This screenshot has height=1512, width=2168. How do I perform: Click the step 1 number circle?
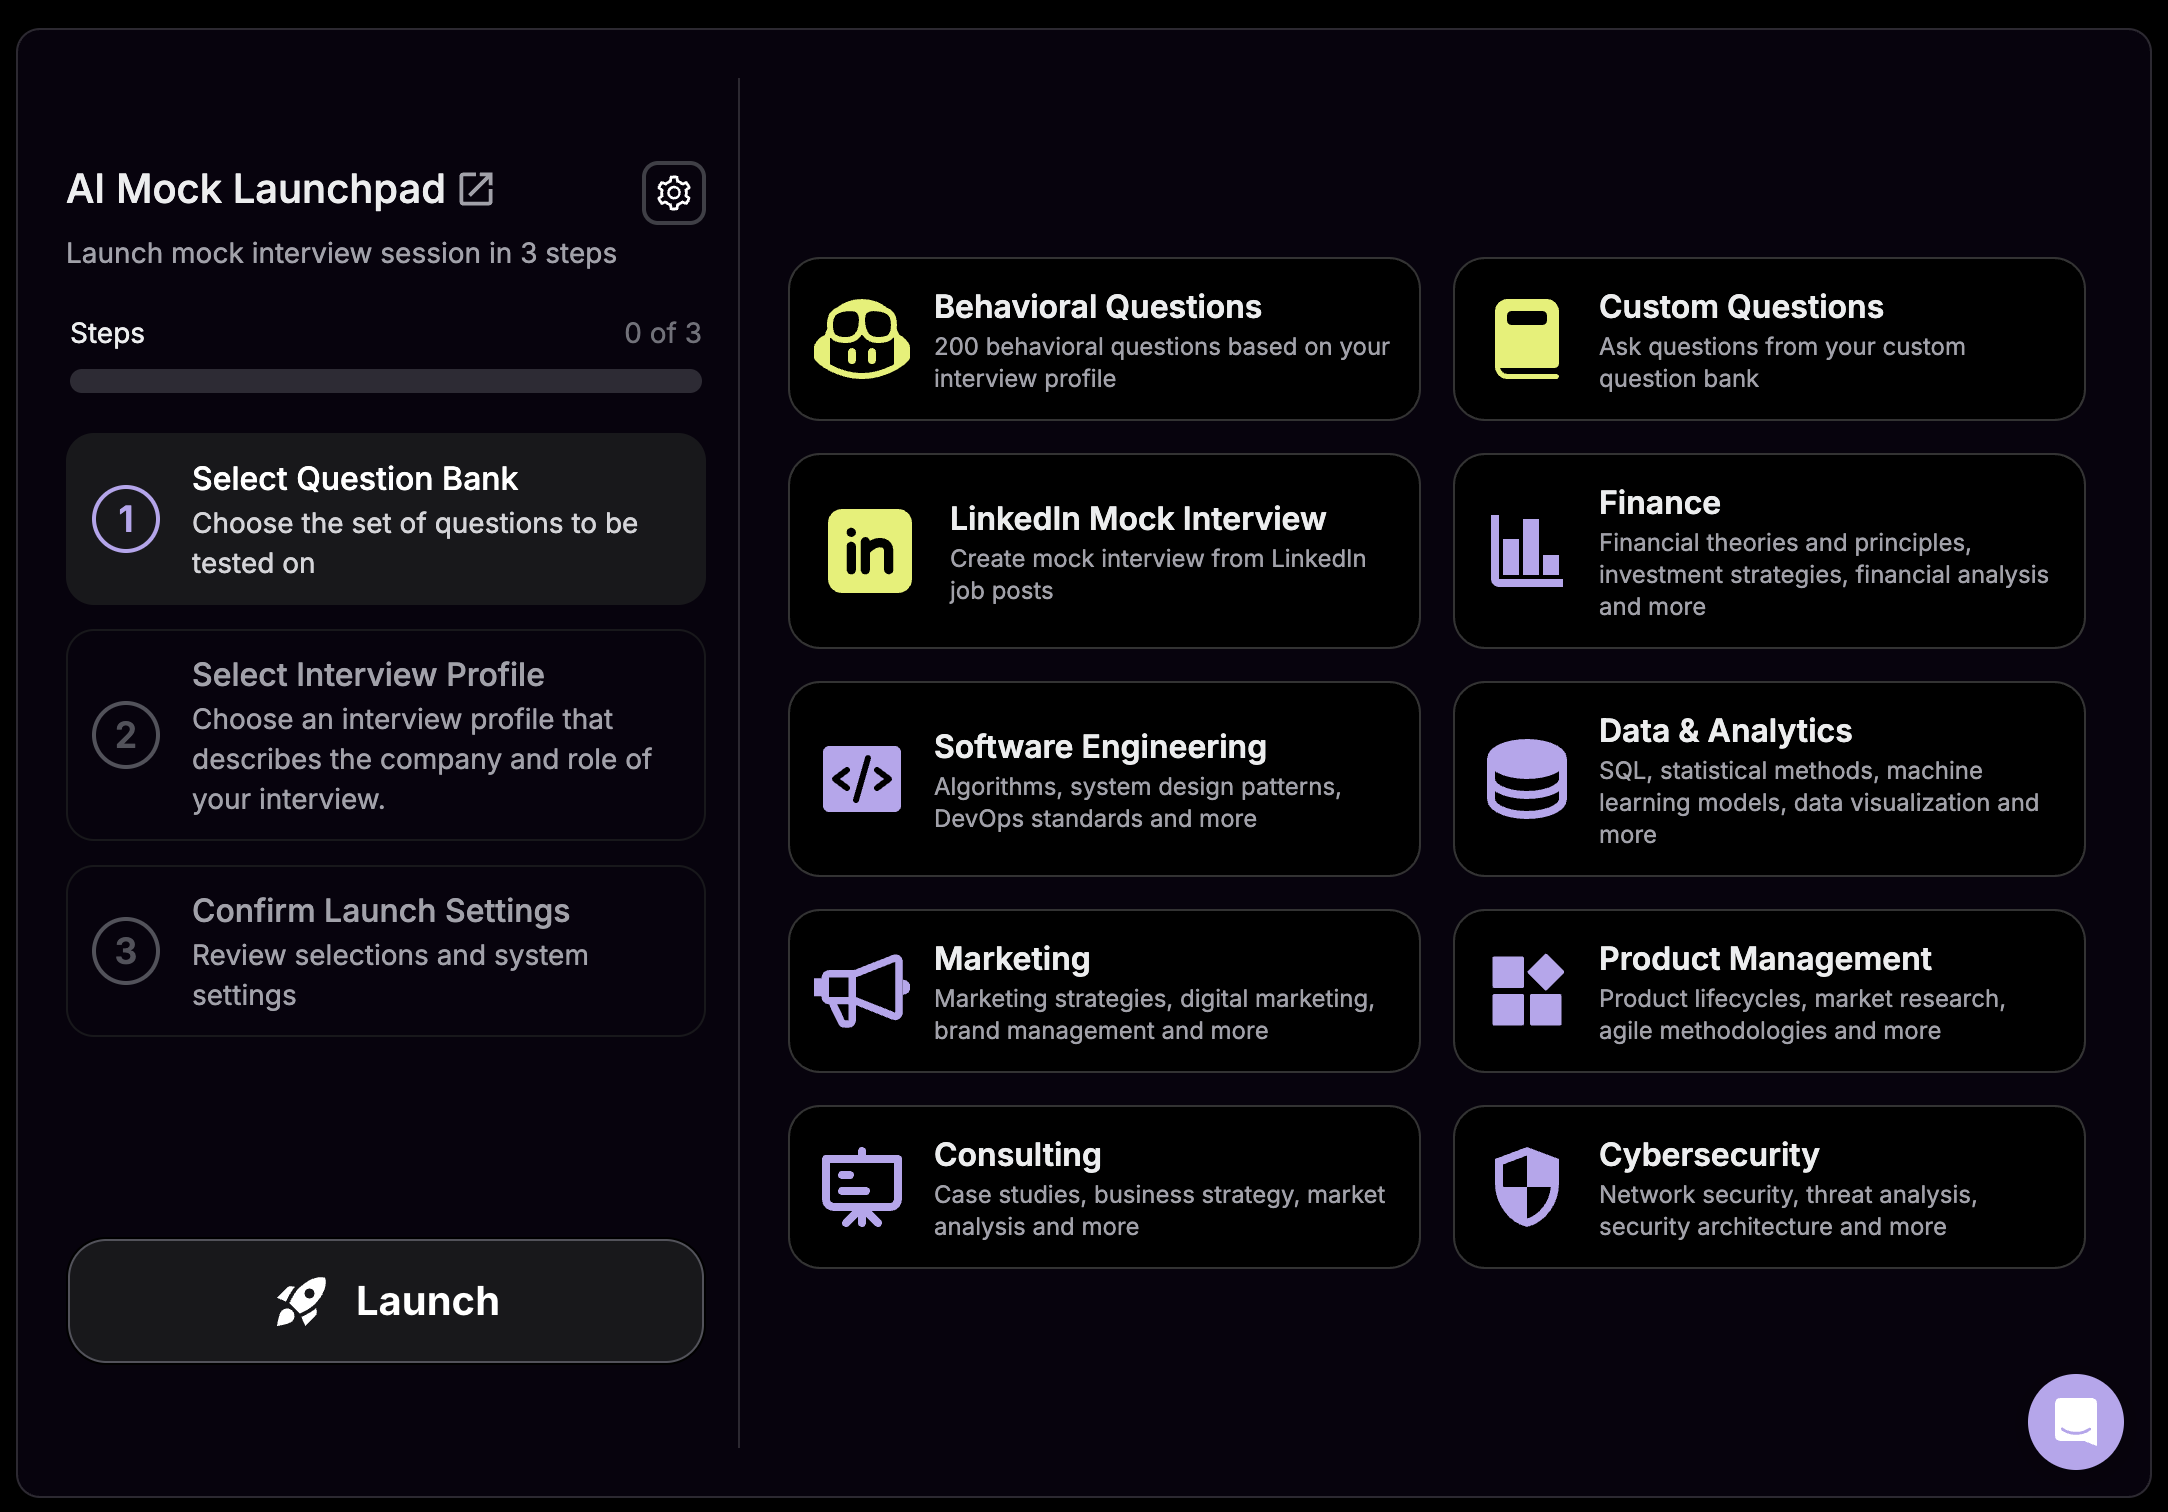point(126,519)
